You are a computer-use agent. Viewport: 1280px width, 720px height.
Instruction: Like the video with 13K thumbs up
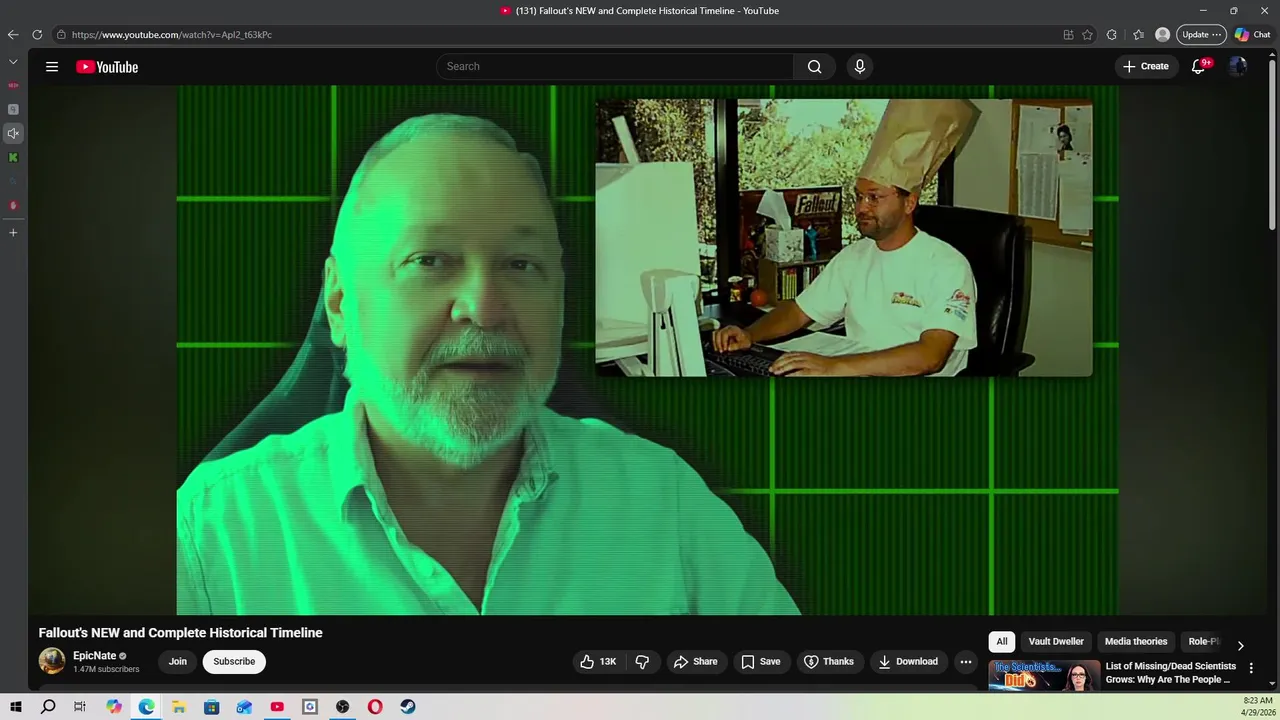[598, 661]
